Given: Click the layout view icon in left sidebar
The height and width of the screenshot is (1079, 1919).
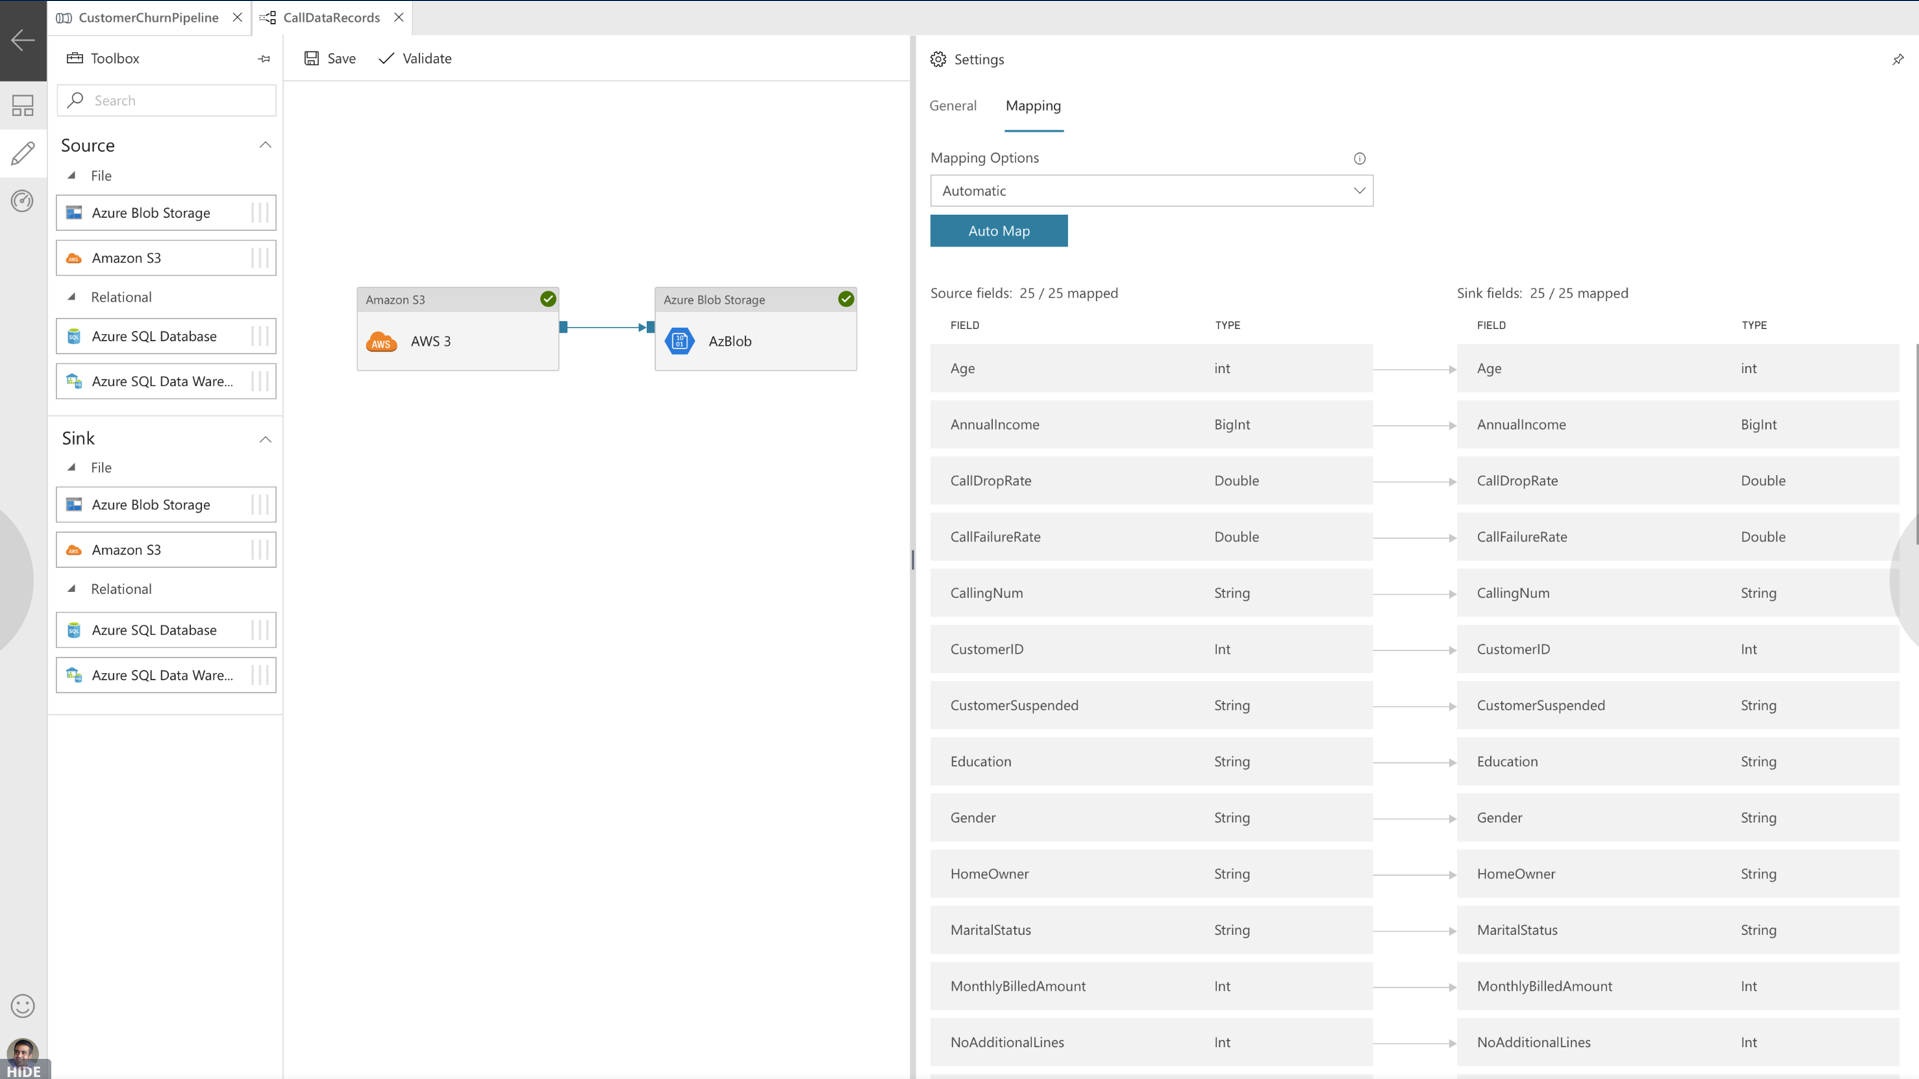Looking at the screenshot, I should click(22, 105).
